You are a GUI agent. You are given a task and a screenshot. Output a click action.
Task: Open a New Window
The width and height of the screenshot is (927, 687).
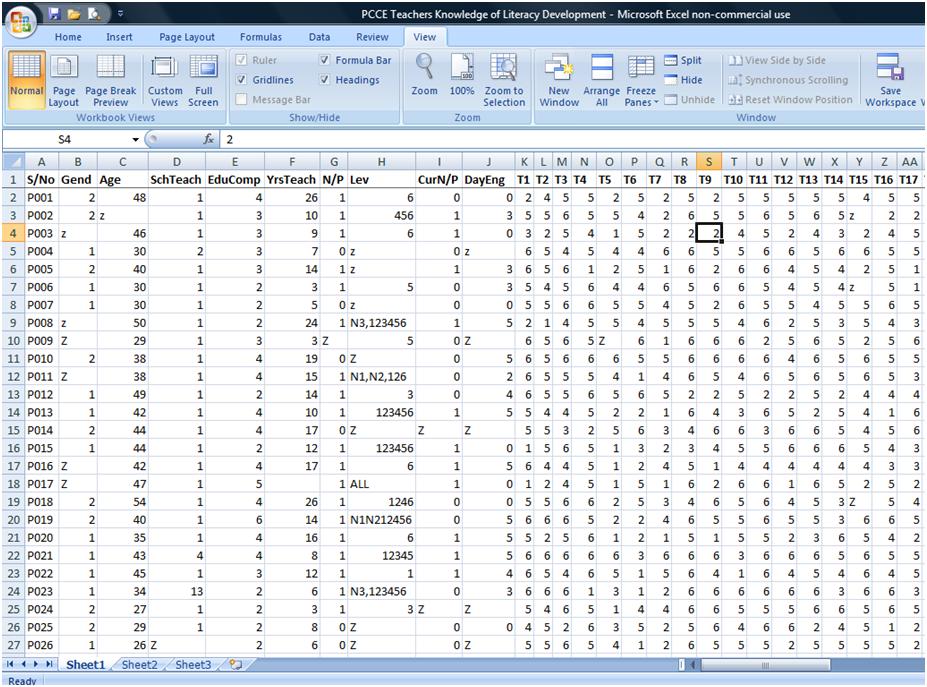(x=559, y=80)
